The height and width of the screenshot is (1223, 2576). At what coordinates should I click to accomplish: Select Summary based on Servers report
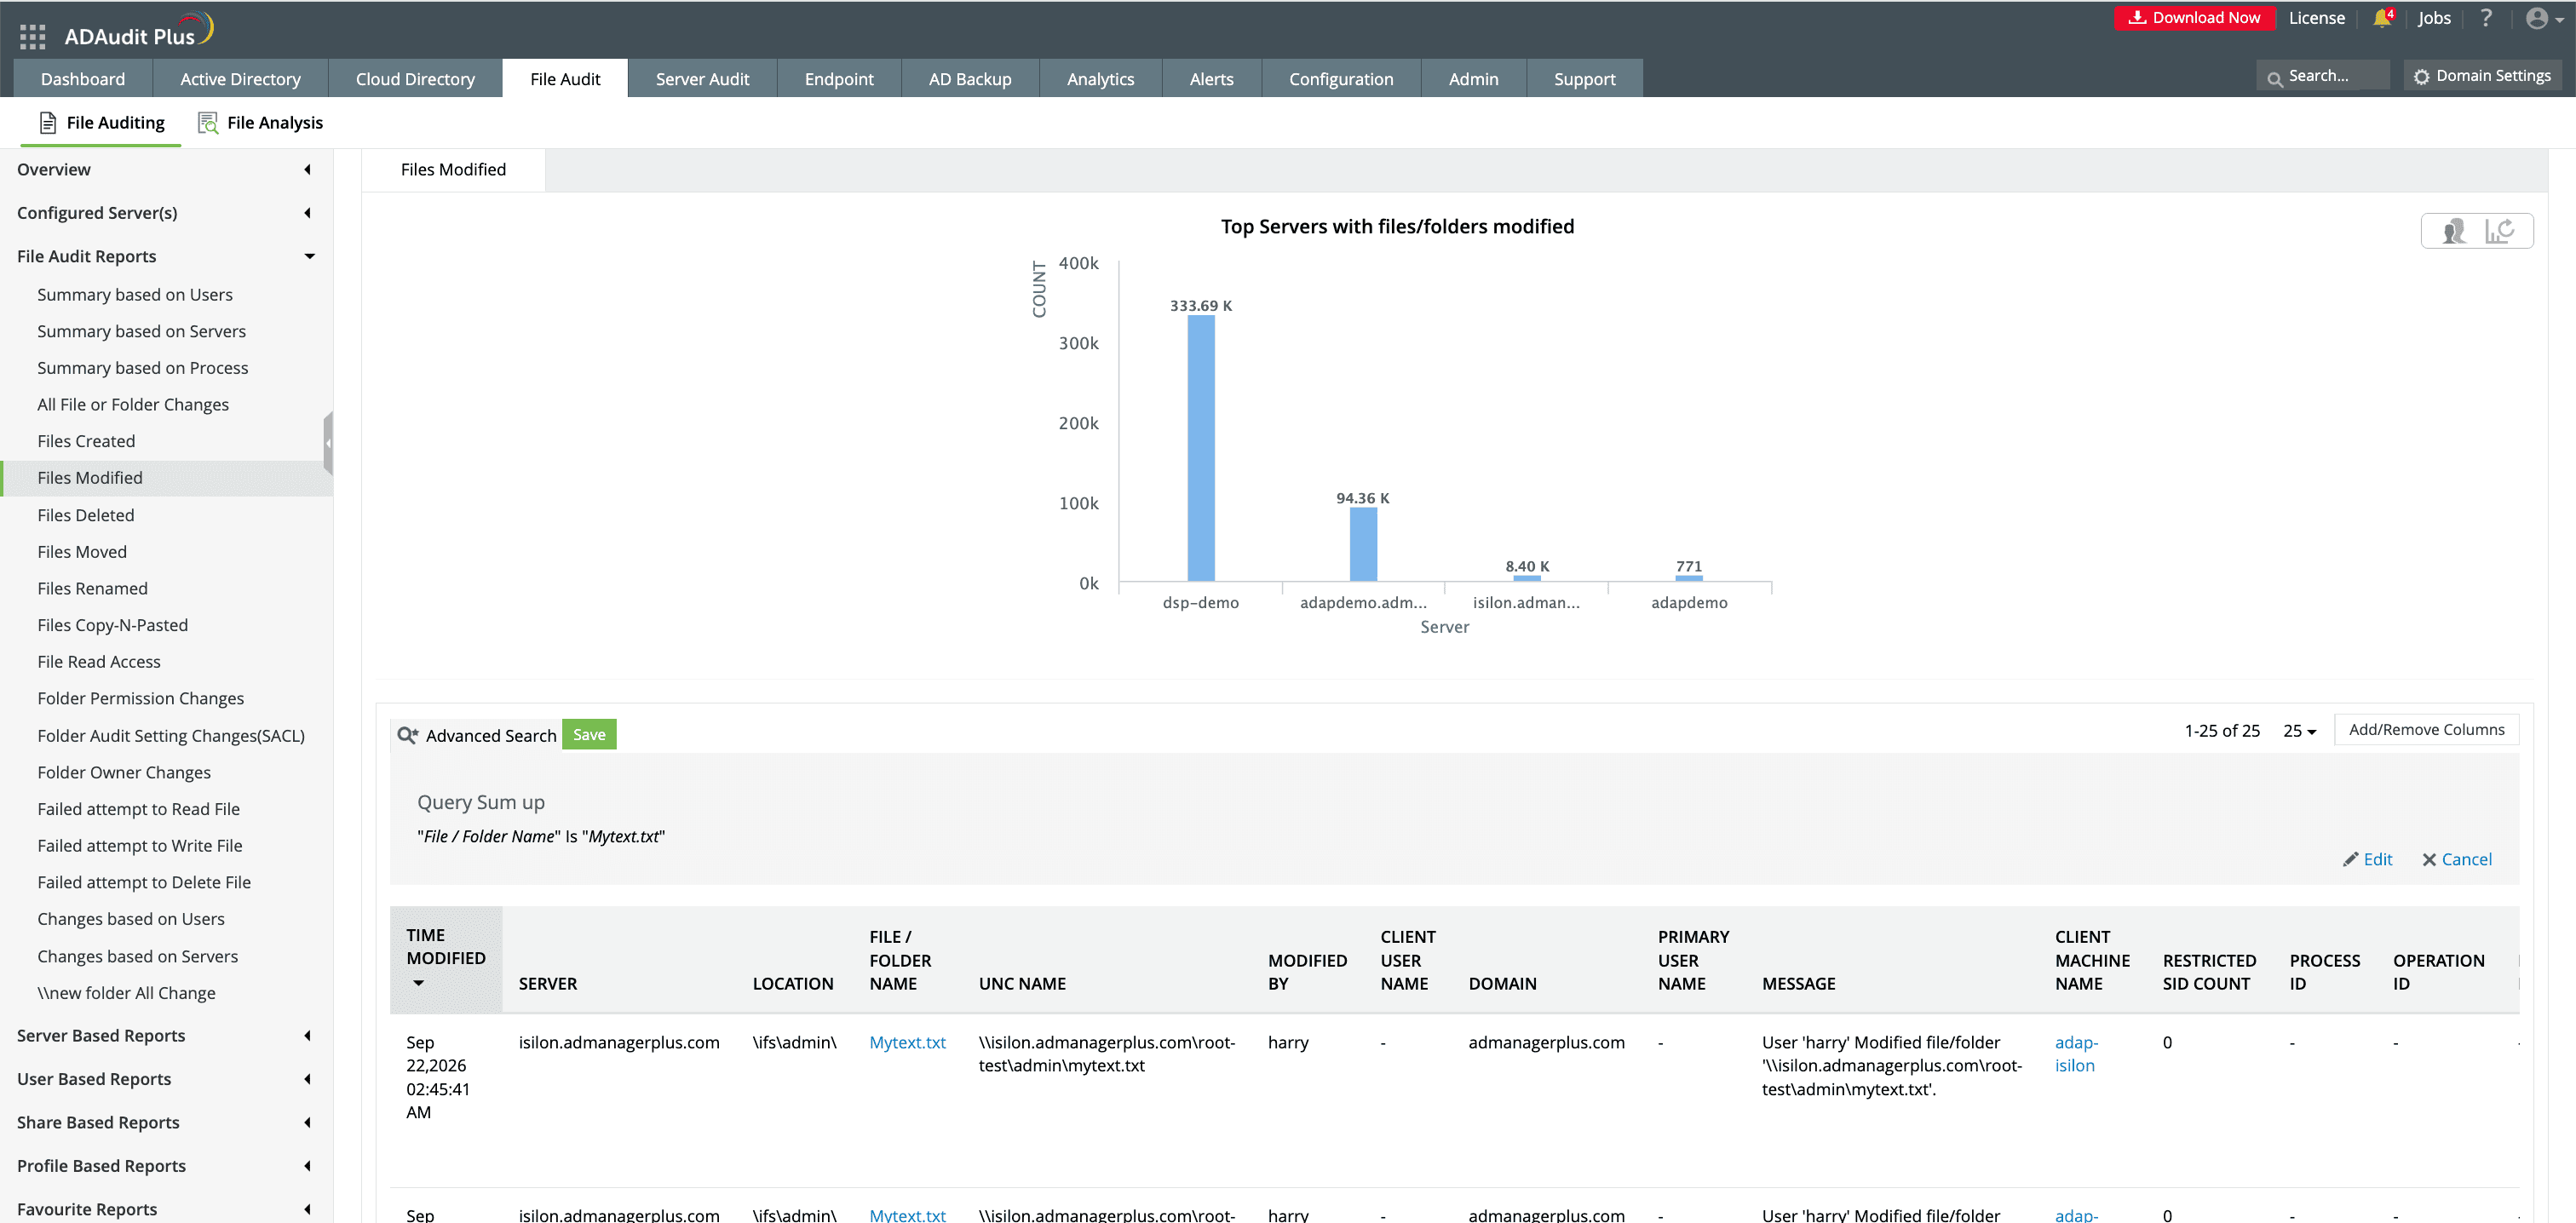141,331
